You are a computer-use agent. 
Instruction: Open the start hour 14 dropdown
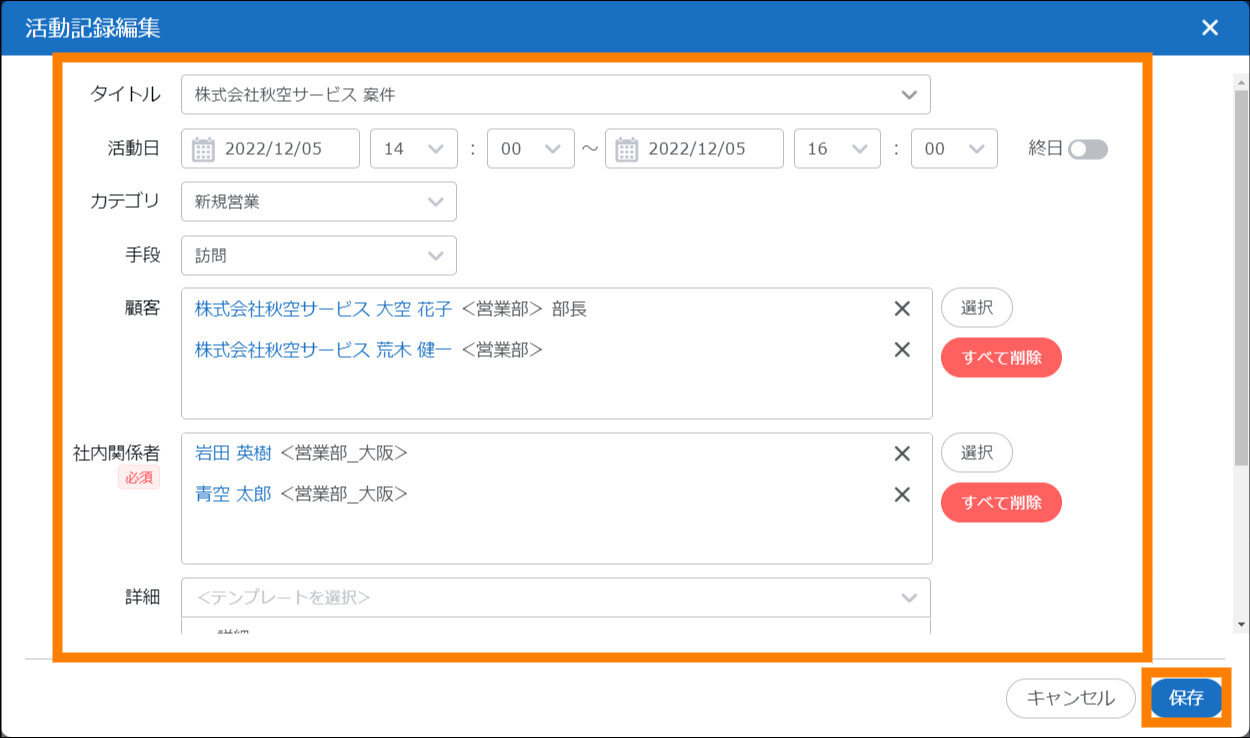pos(414,149)
